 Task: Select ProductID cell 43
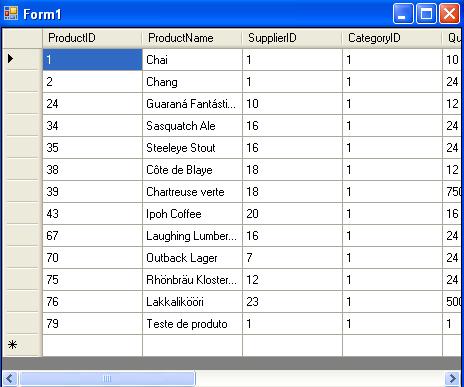coord(92,213)
